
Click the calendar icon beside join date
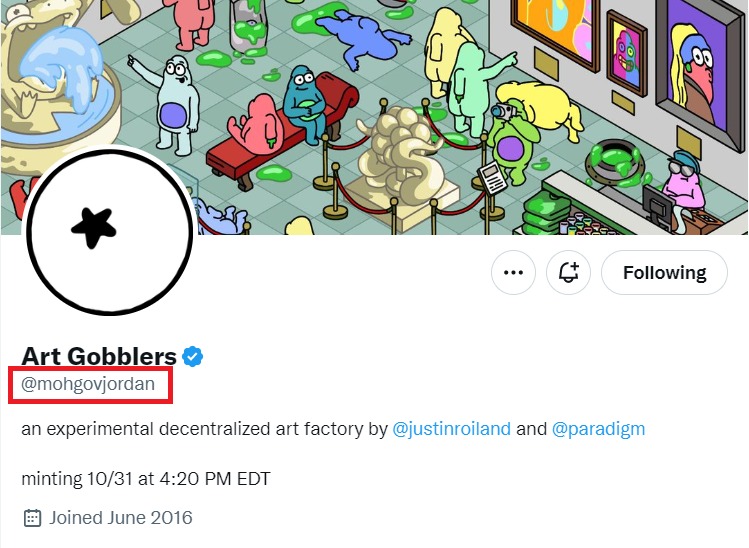click(32, 518)
